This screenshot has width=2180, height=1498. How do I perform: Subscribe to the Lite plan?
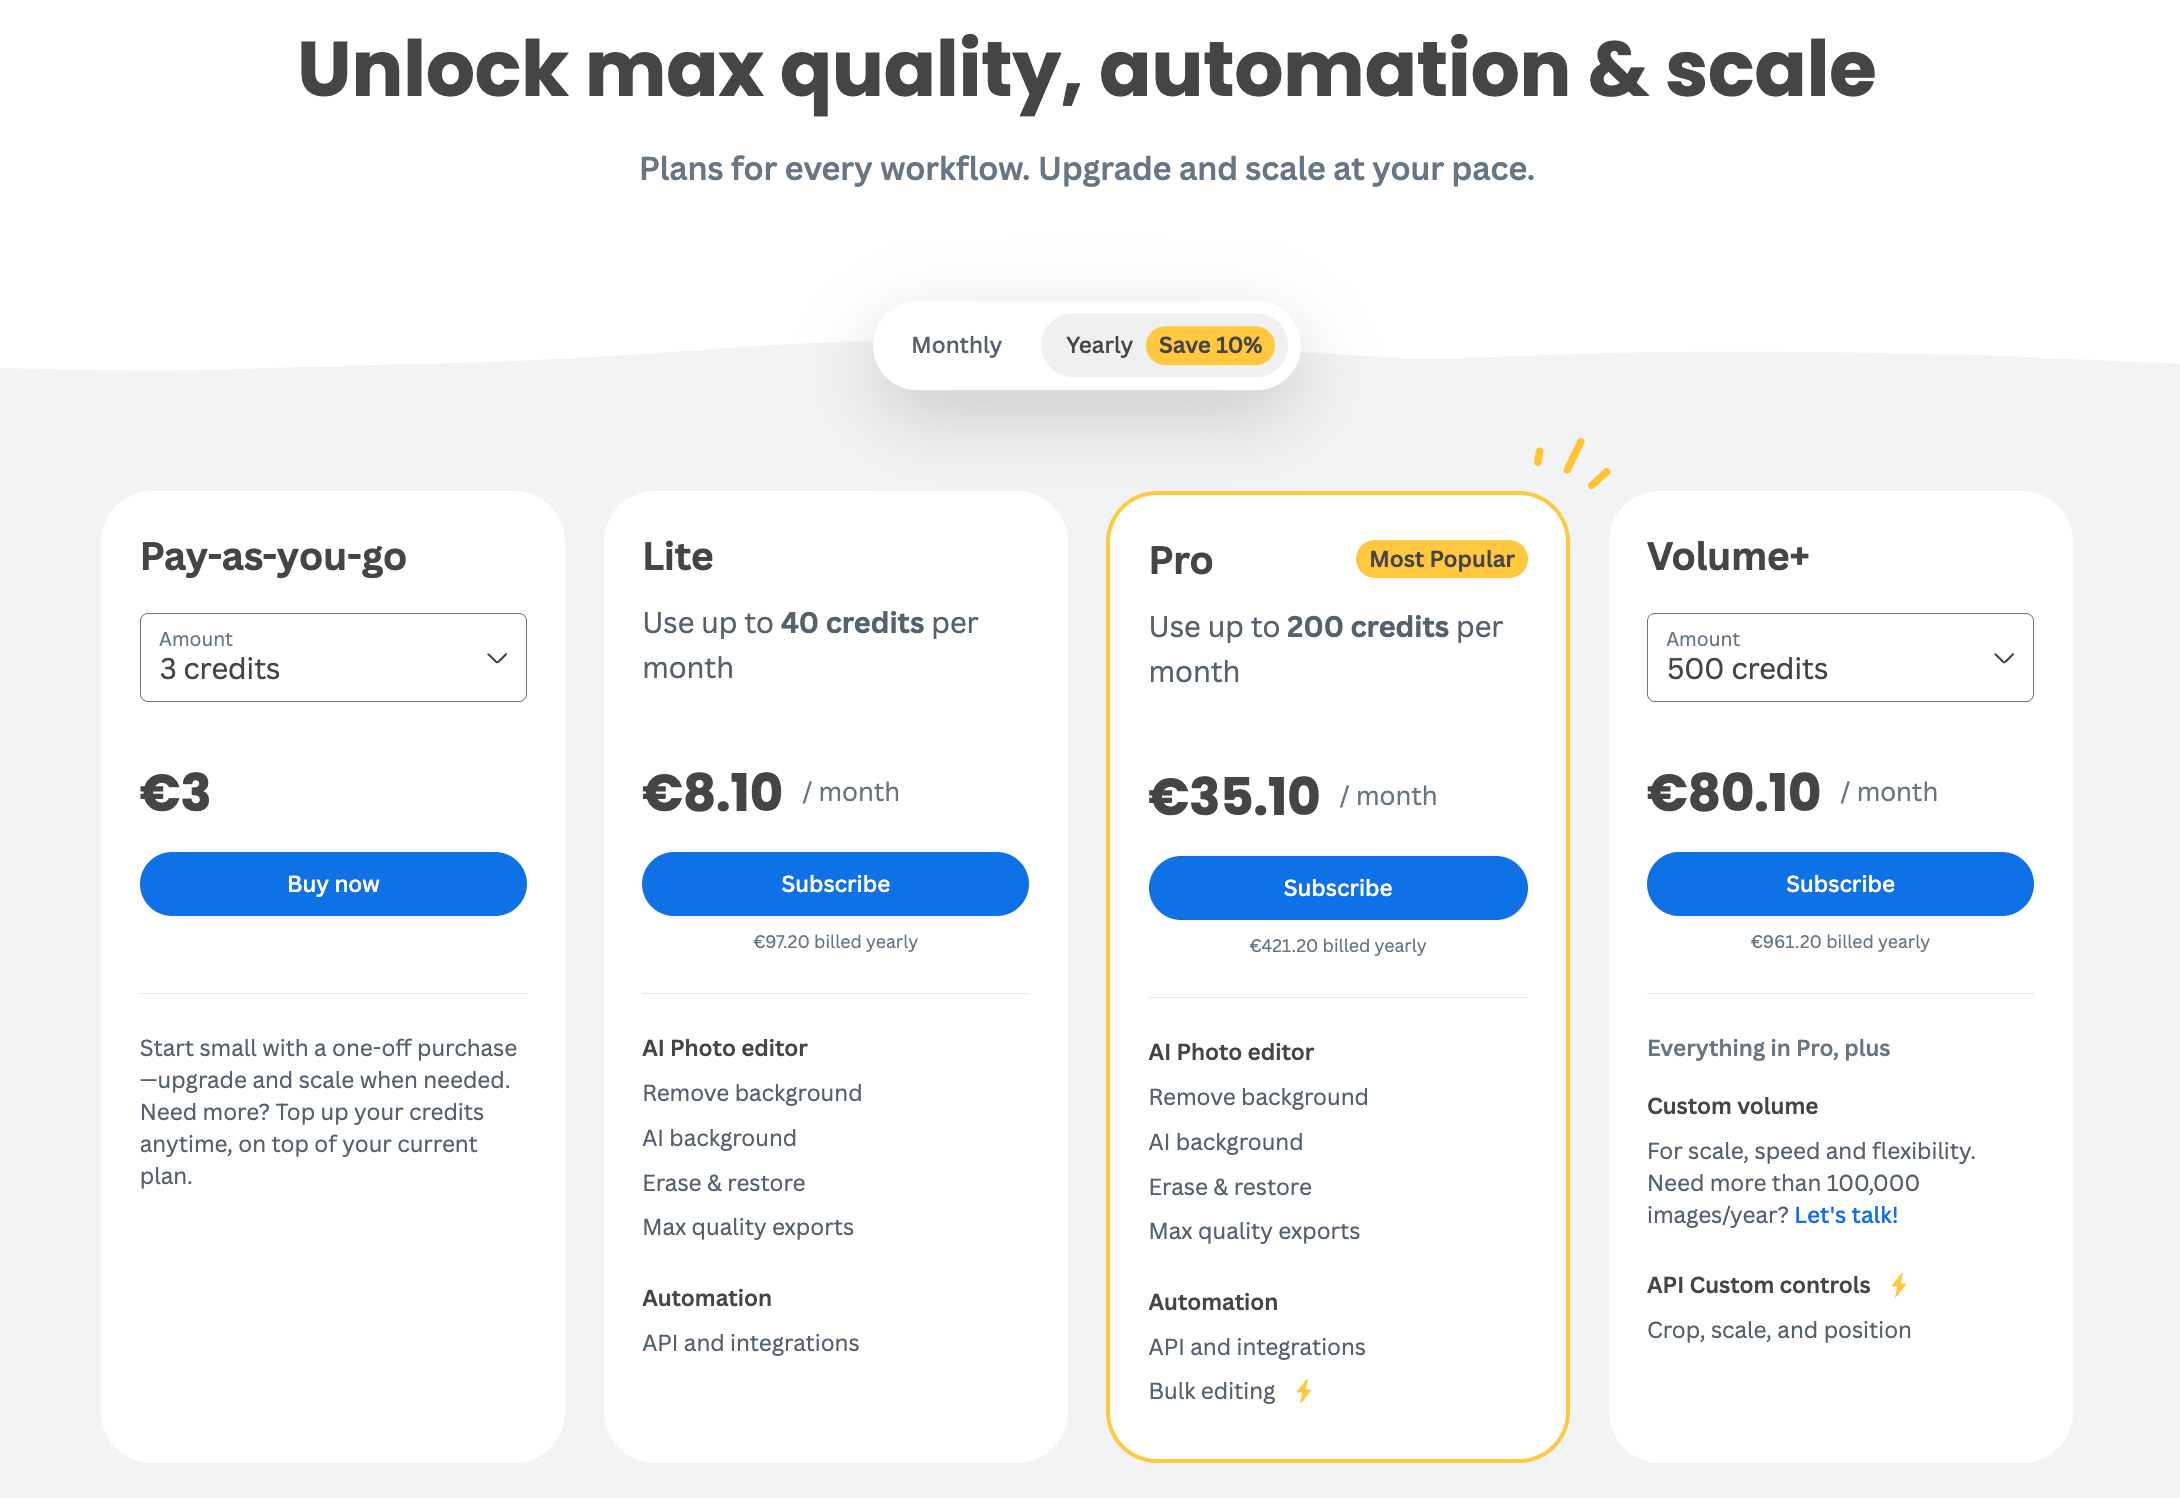835,883
